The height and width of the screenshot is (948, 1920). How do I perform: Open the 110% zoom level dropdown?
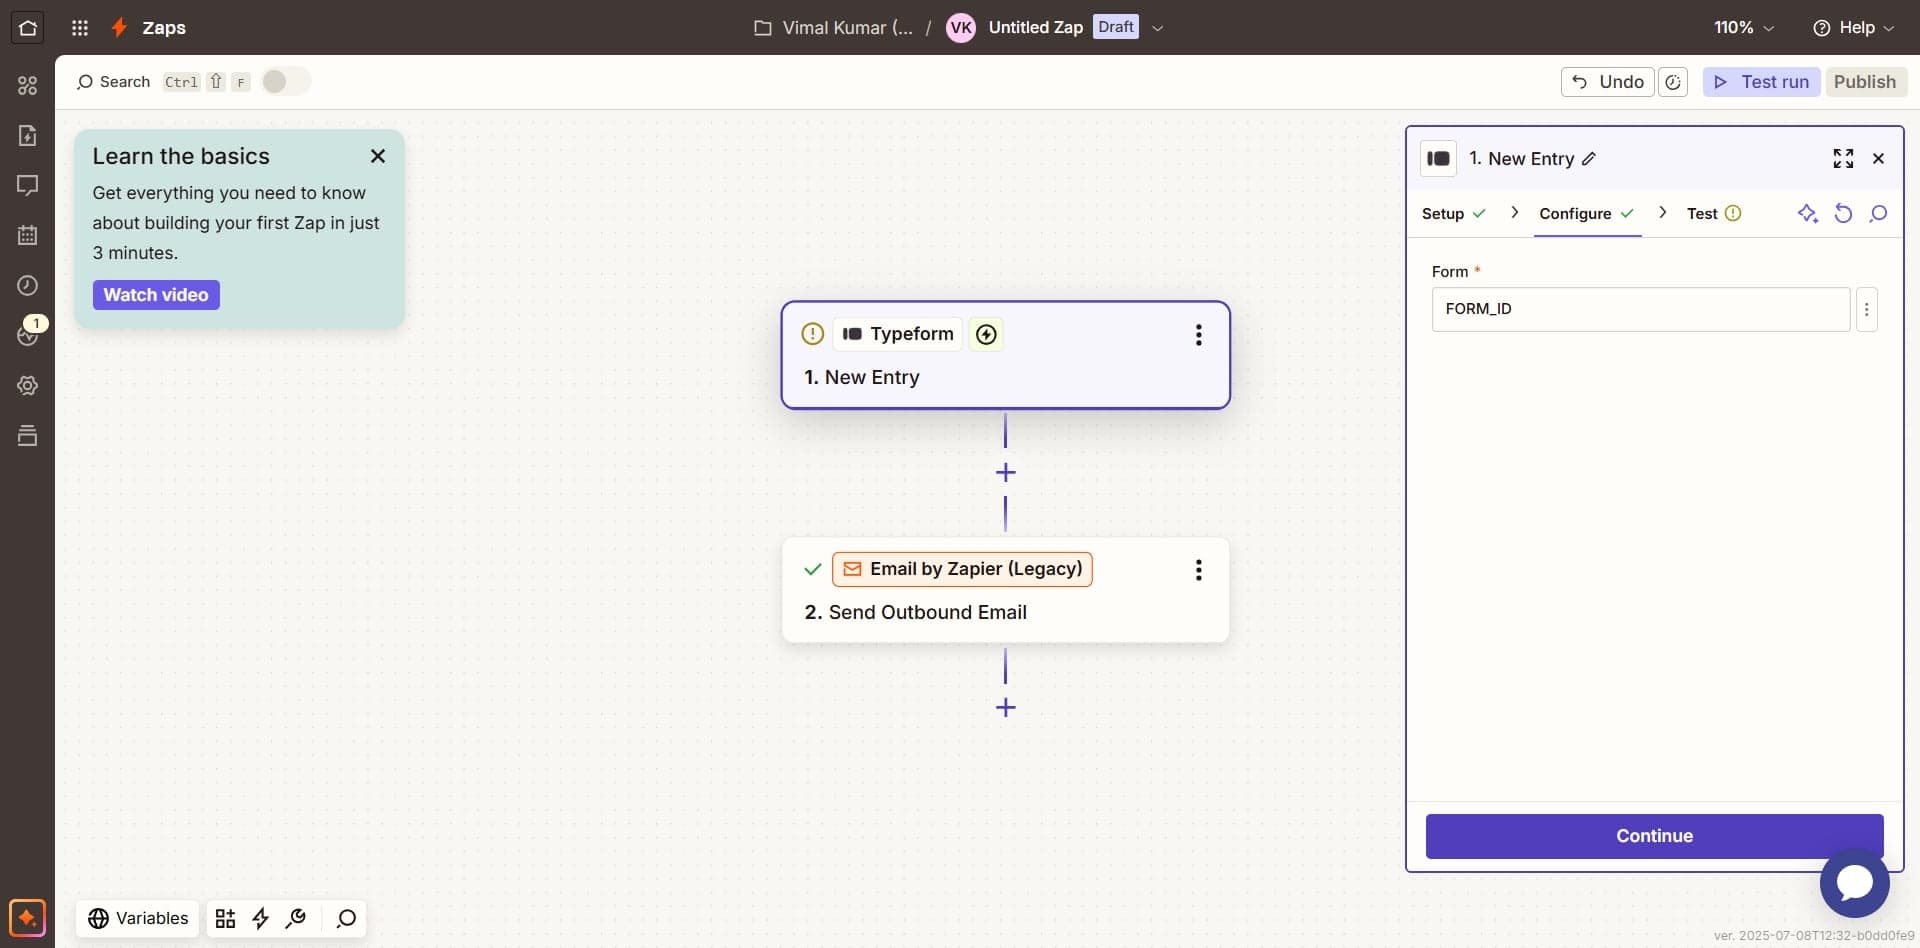point(1743,28)
